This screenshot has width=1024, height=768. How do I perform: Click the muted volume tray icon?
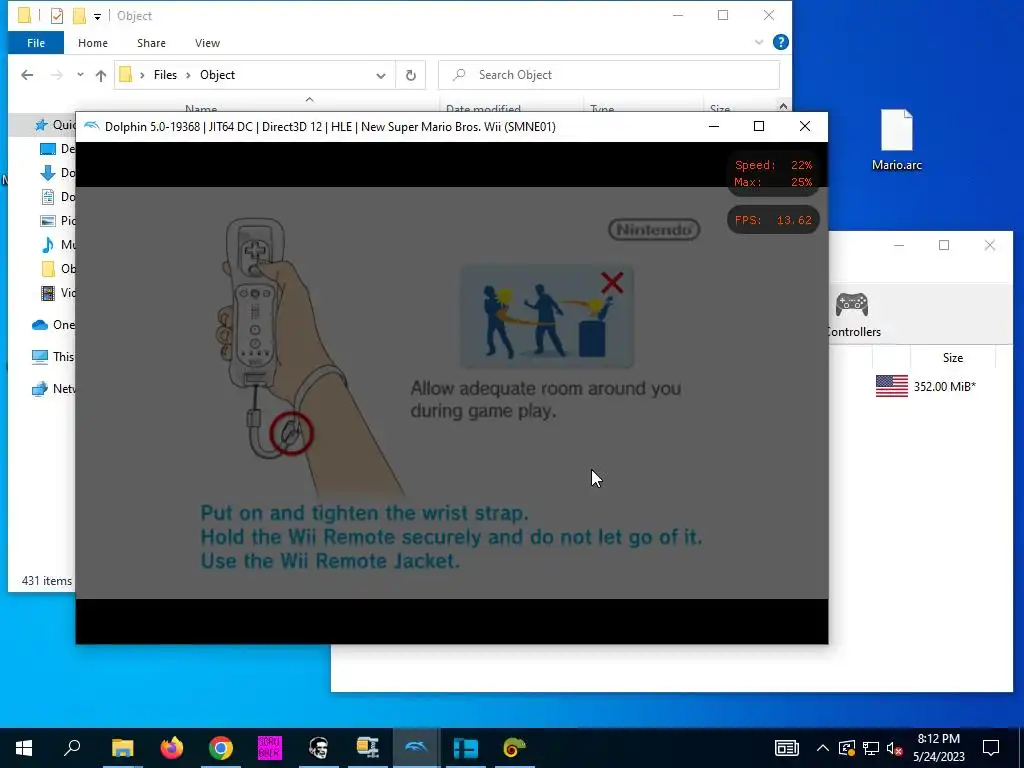pos(895,748)
